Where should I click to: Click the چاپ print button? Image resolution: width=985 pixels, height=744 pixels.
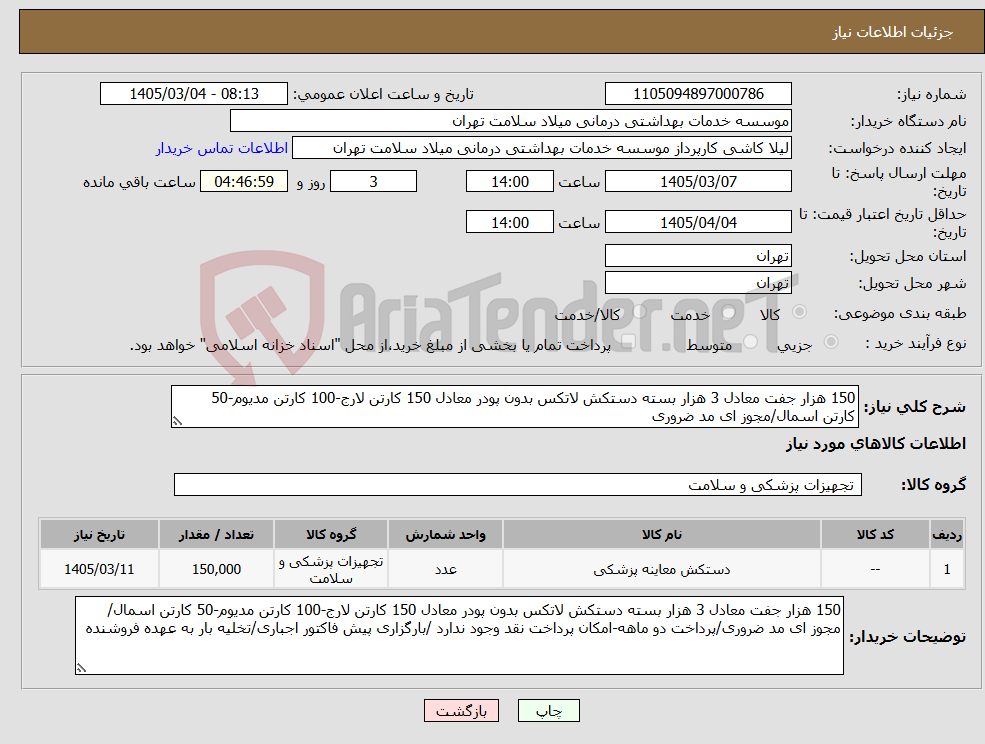[548, 711]
